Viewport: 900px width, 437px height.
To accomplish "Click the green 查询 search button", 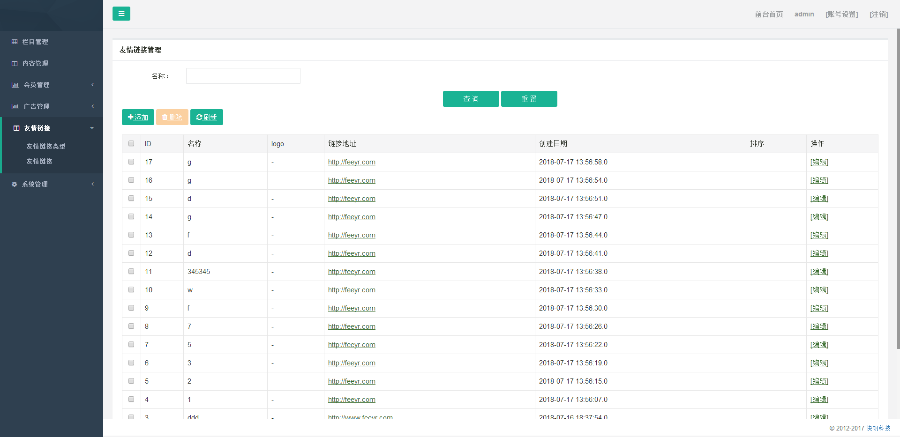I will tap(471, 99).
